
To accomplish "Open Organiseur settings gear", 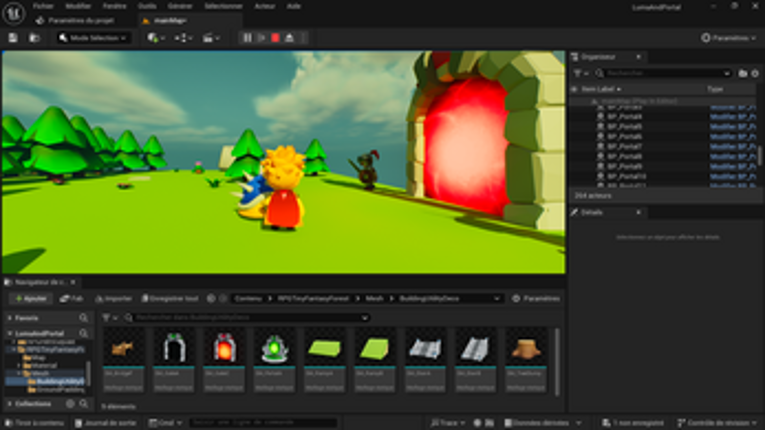I will click(755, 73).
